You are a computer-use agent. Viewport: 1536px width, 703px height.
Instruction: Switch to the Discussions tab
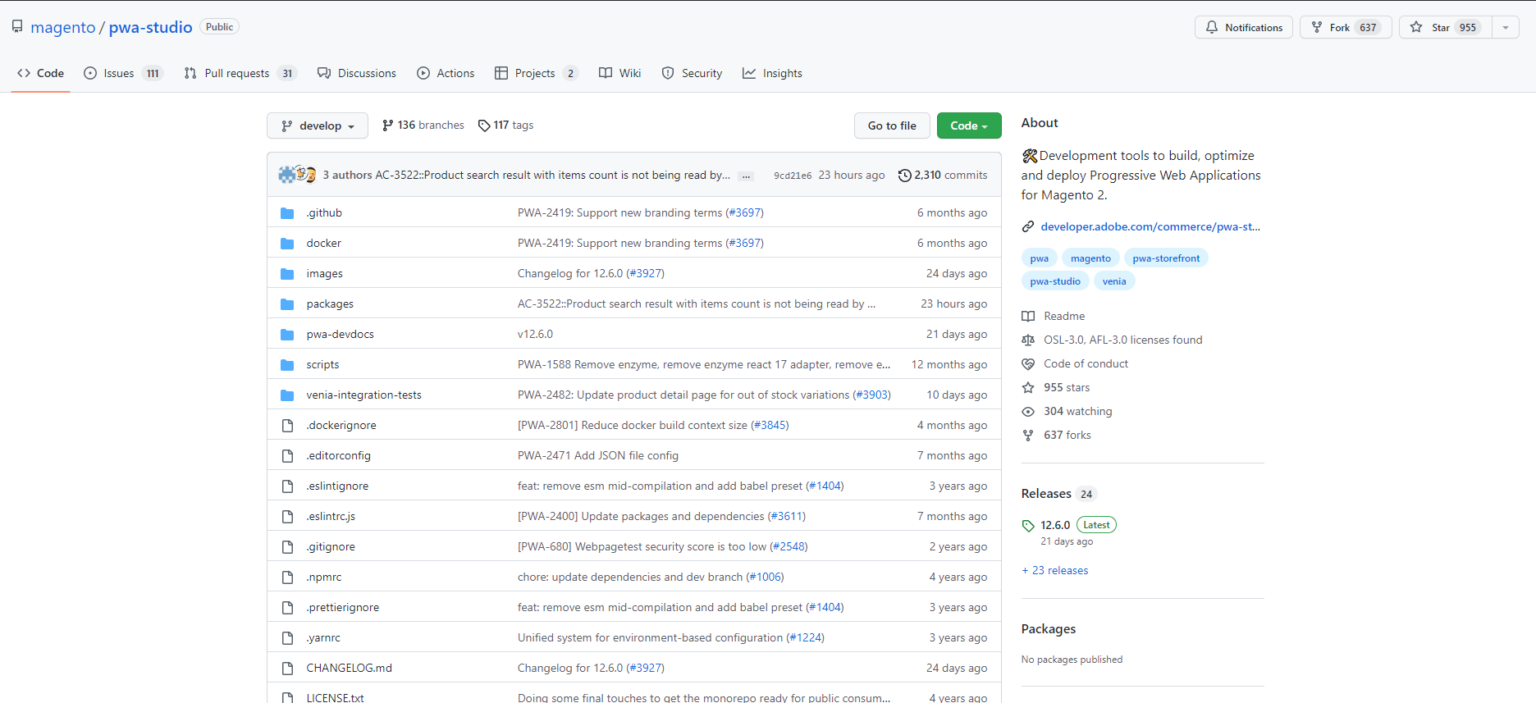point(356,72)
